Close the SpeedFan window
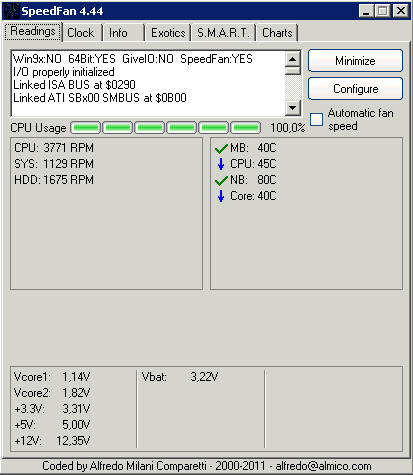 click(x=401, y=11)
